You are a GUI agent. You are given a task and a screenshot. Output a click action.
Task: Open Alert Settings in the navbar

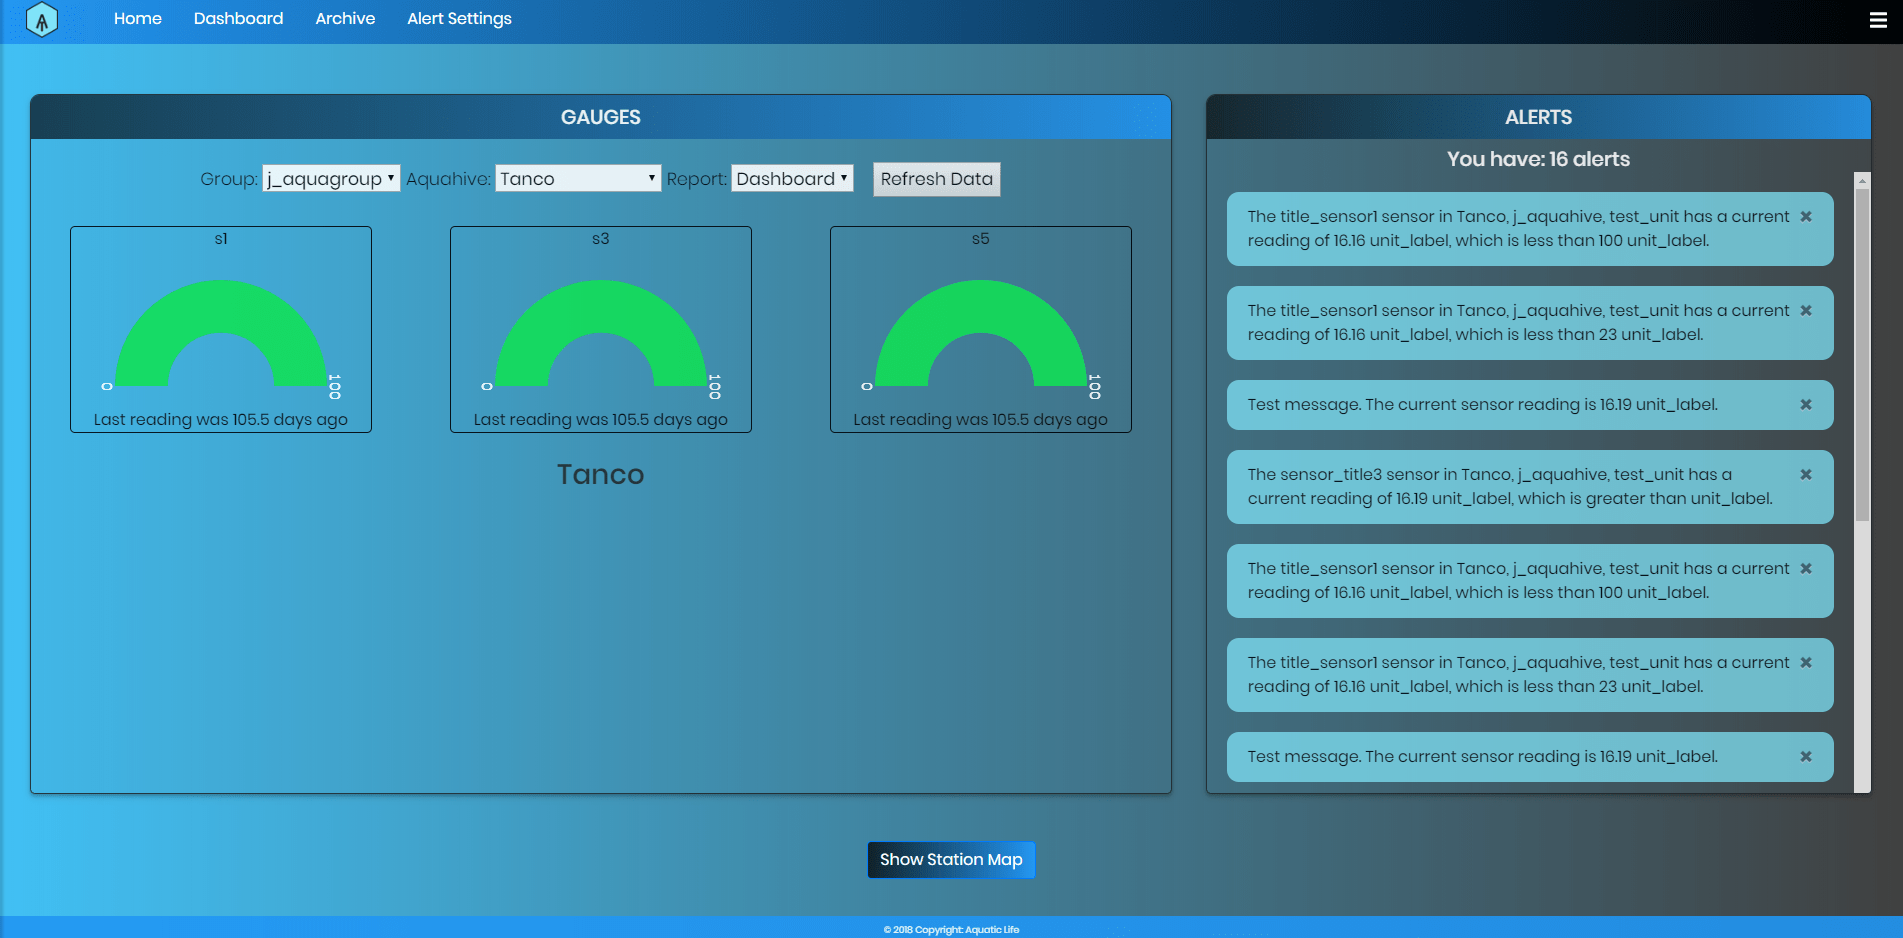point(459,19)
